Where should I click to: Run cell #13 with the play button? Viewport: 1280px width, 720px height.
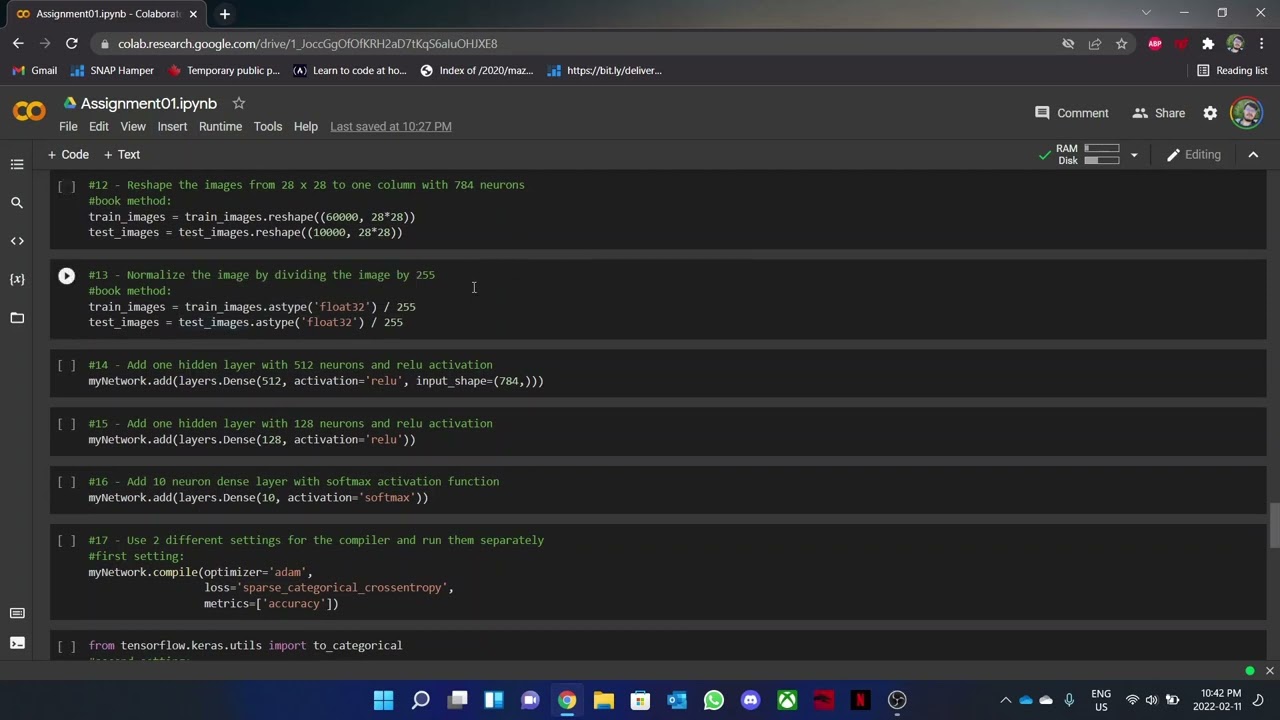pyautogui.click(x=66, y=276)
